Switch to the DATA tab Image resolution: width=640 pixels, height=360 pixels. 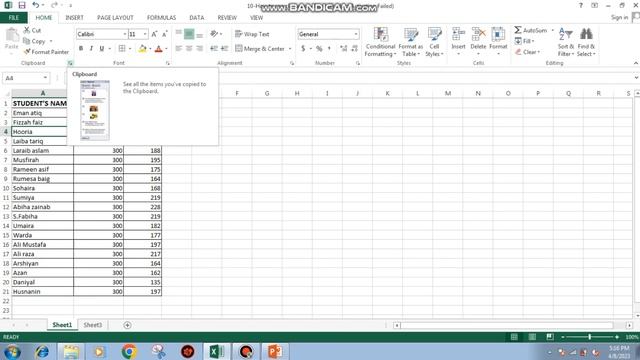pos(196,18)
